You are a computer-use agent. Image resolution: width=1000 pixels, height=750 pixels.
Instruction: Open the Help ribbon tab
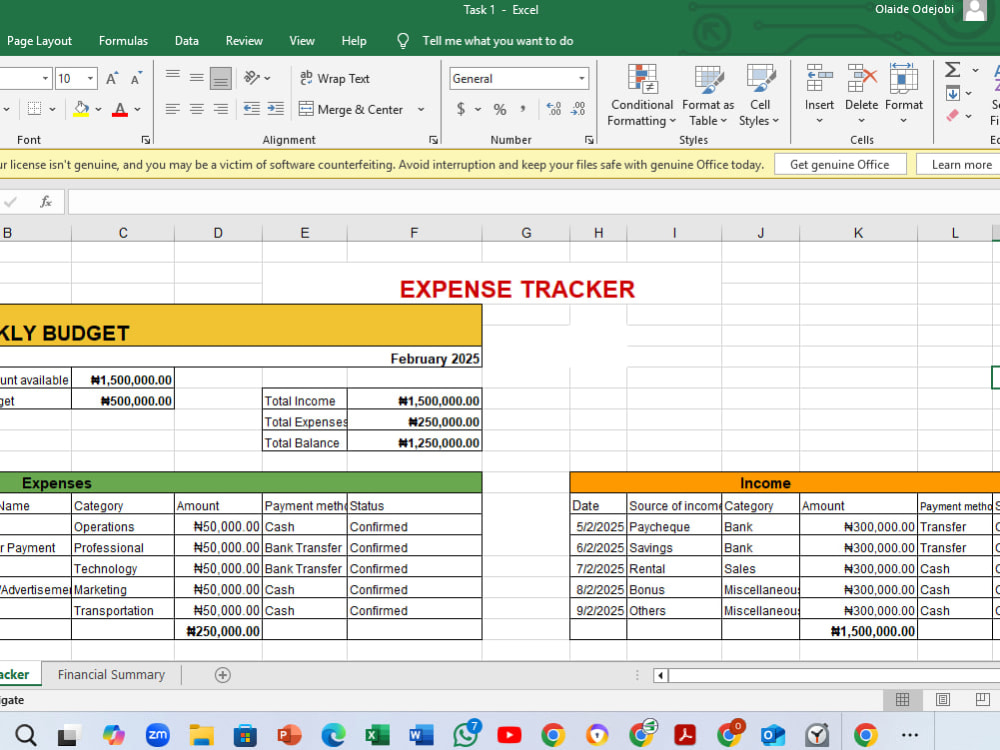coord(353,41)
